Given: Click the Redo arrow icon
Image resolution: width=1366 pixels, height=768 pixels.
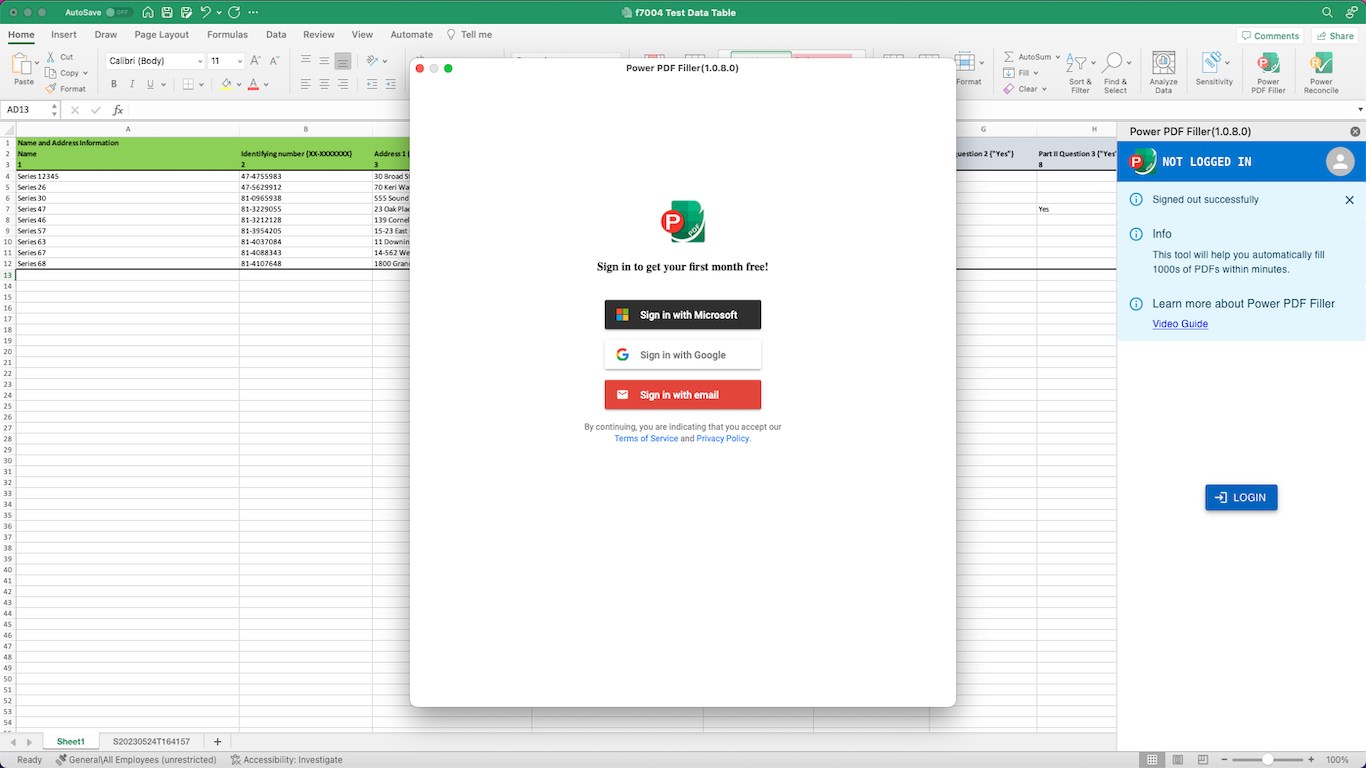Looking at the screenshot, I should click(234, 12).
